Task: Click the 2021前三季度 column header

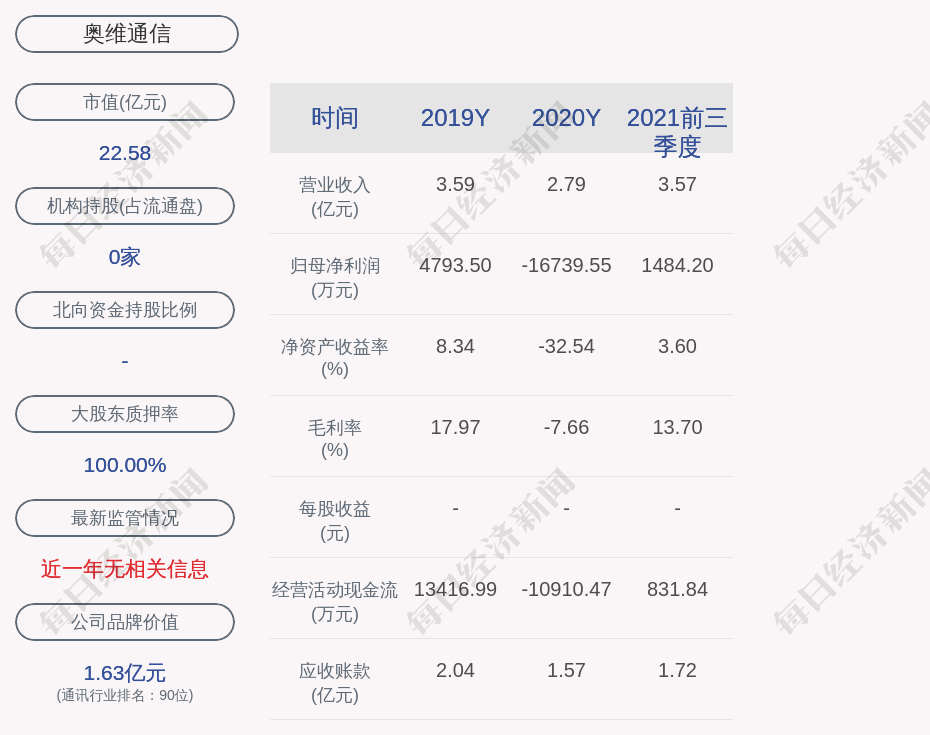Action: [677, 132]
